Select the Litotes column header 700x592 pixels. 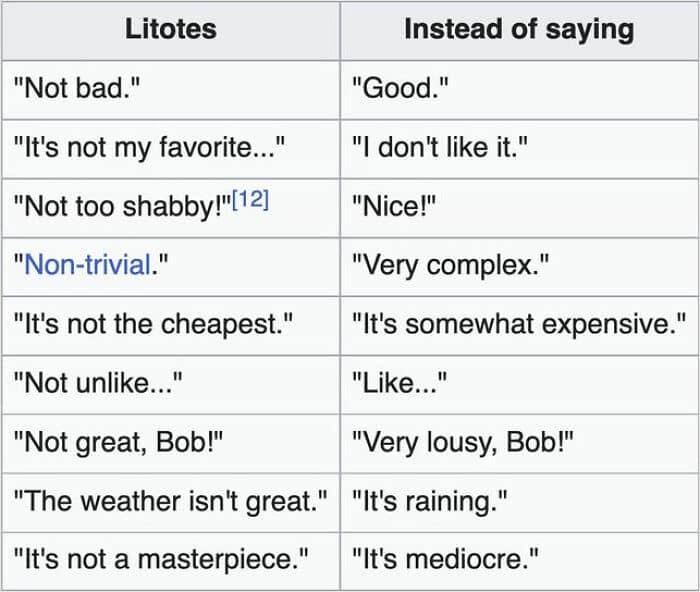coord(170,30)
